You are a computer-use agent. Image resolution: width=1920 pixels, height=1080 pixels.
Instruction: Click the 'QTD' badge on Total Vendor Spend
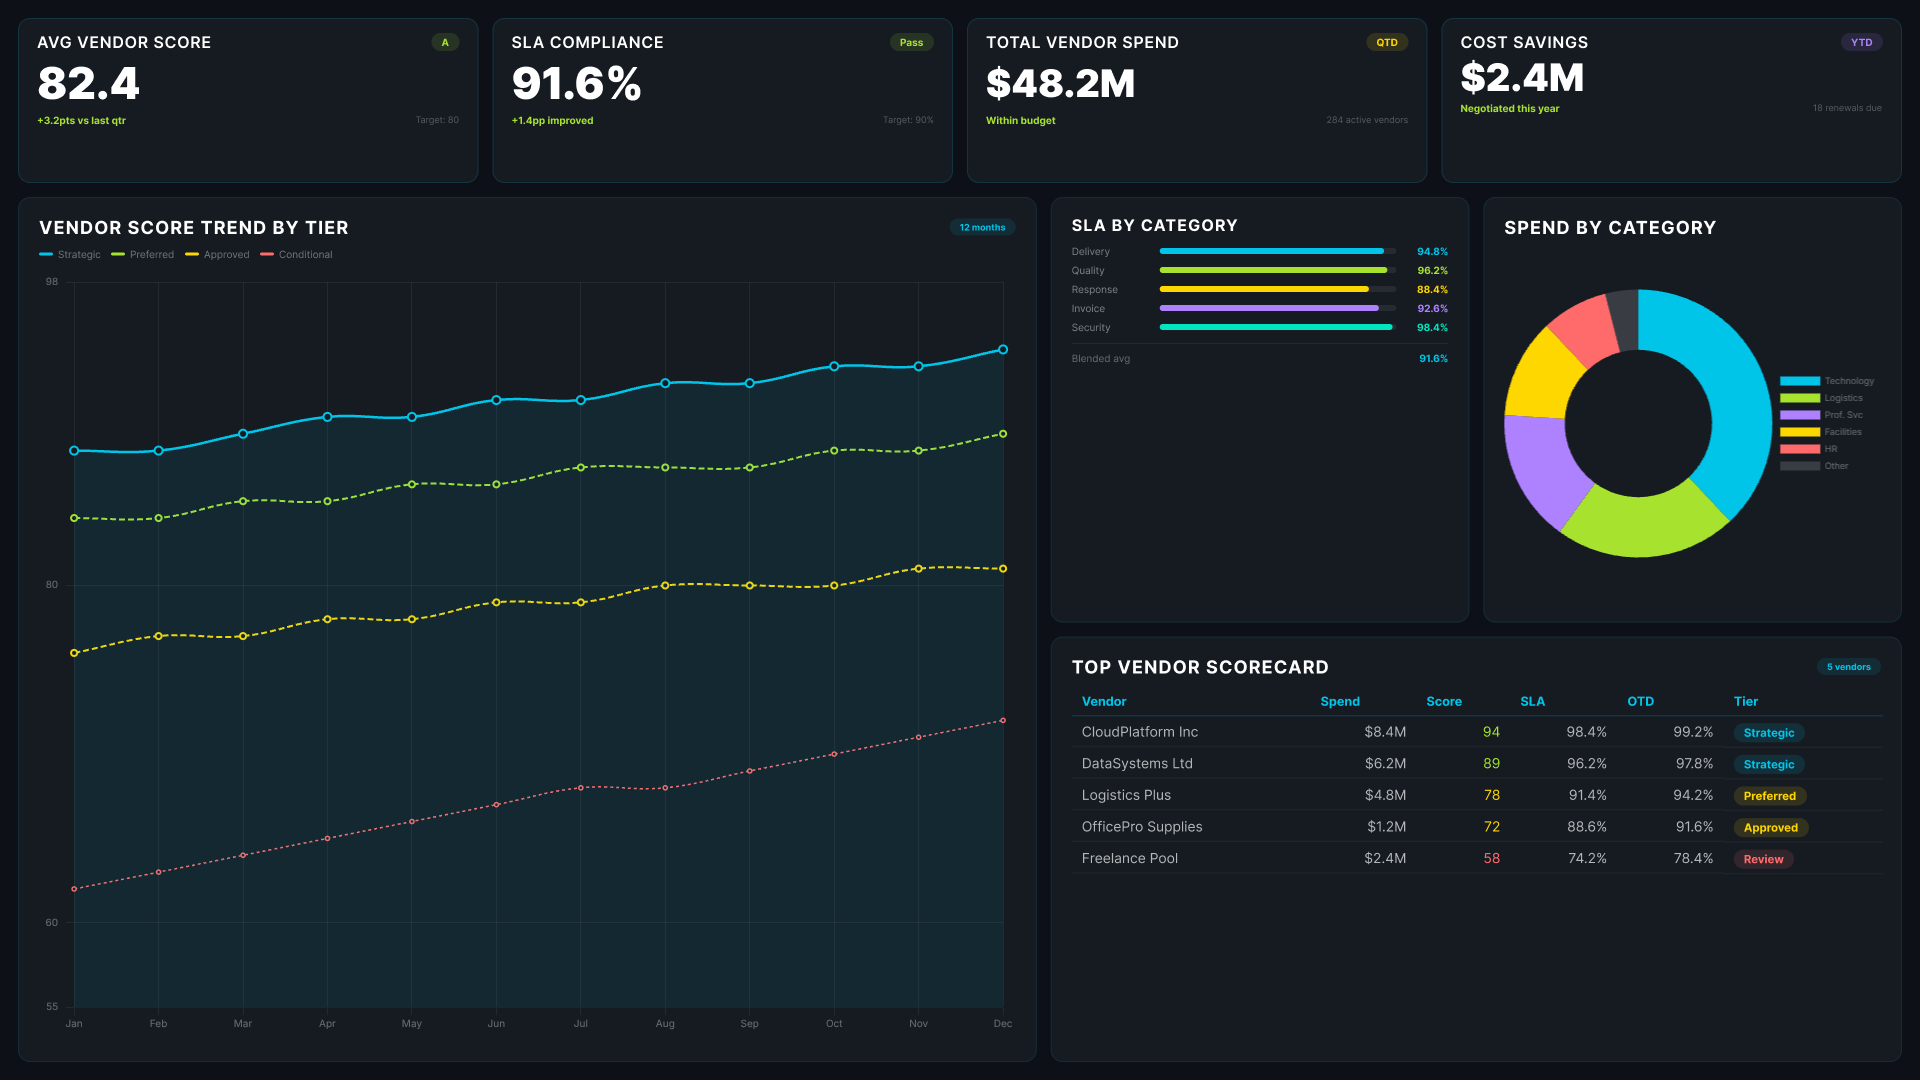point(1386,42)
